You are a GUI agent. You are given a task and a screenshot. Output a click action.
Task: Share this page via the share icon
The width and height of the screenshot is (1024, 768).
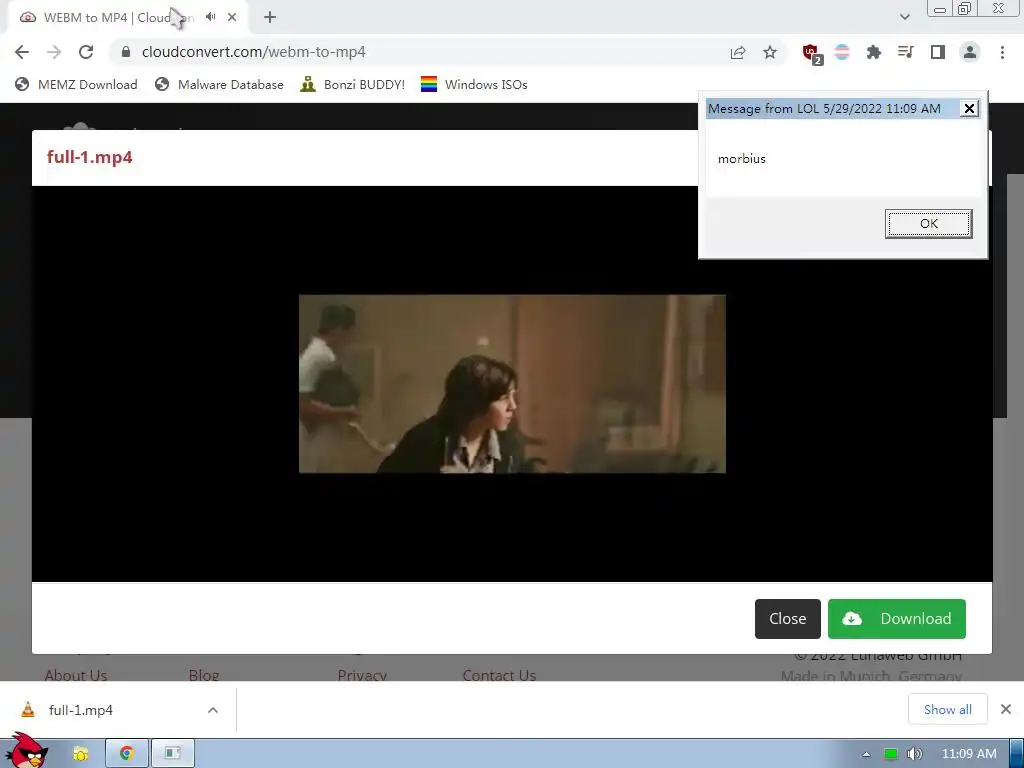pos(738,52)
